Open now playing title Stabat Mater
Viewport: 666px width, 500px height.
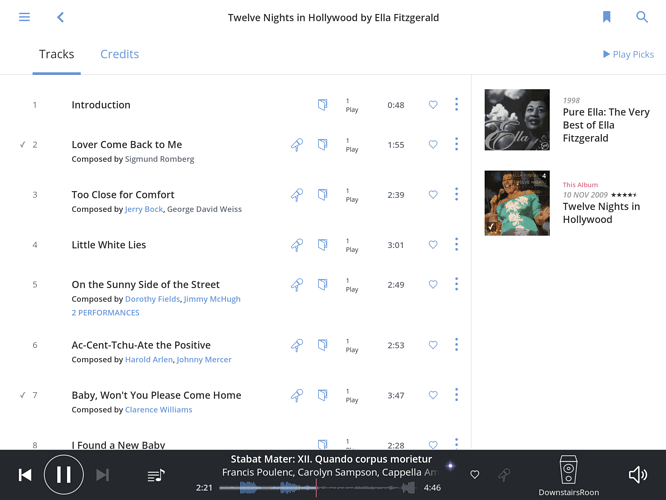331,459
